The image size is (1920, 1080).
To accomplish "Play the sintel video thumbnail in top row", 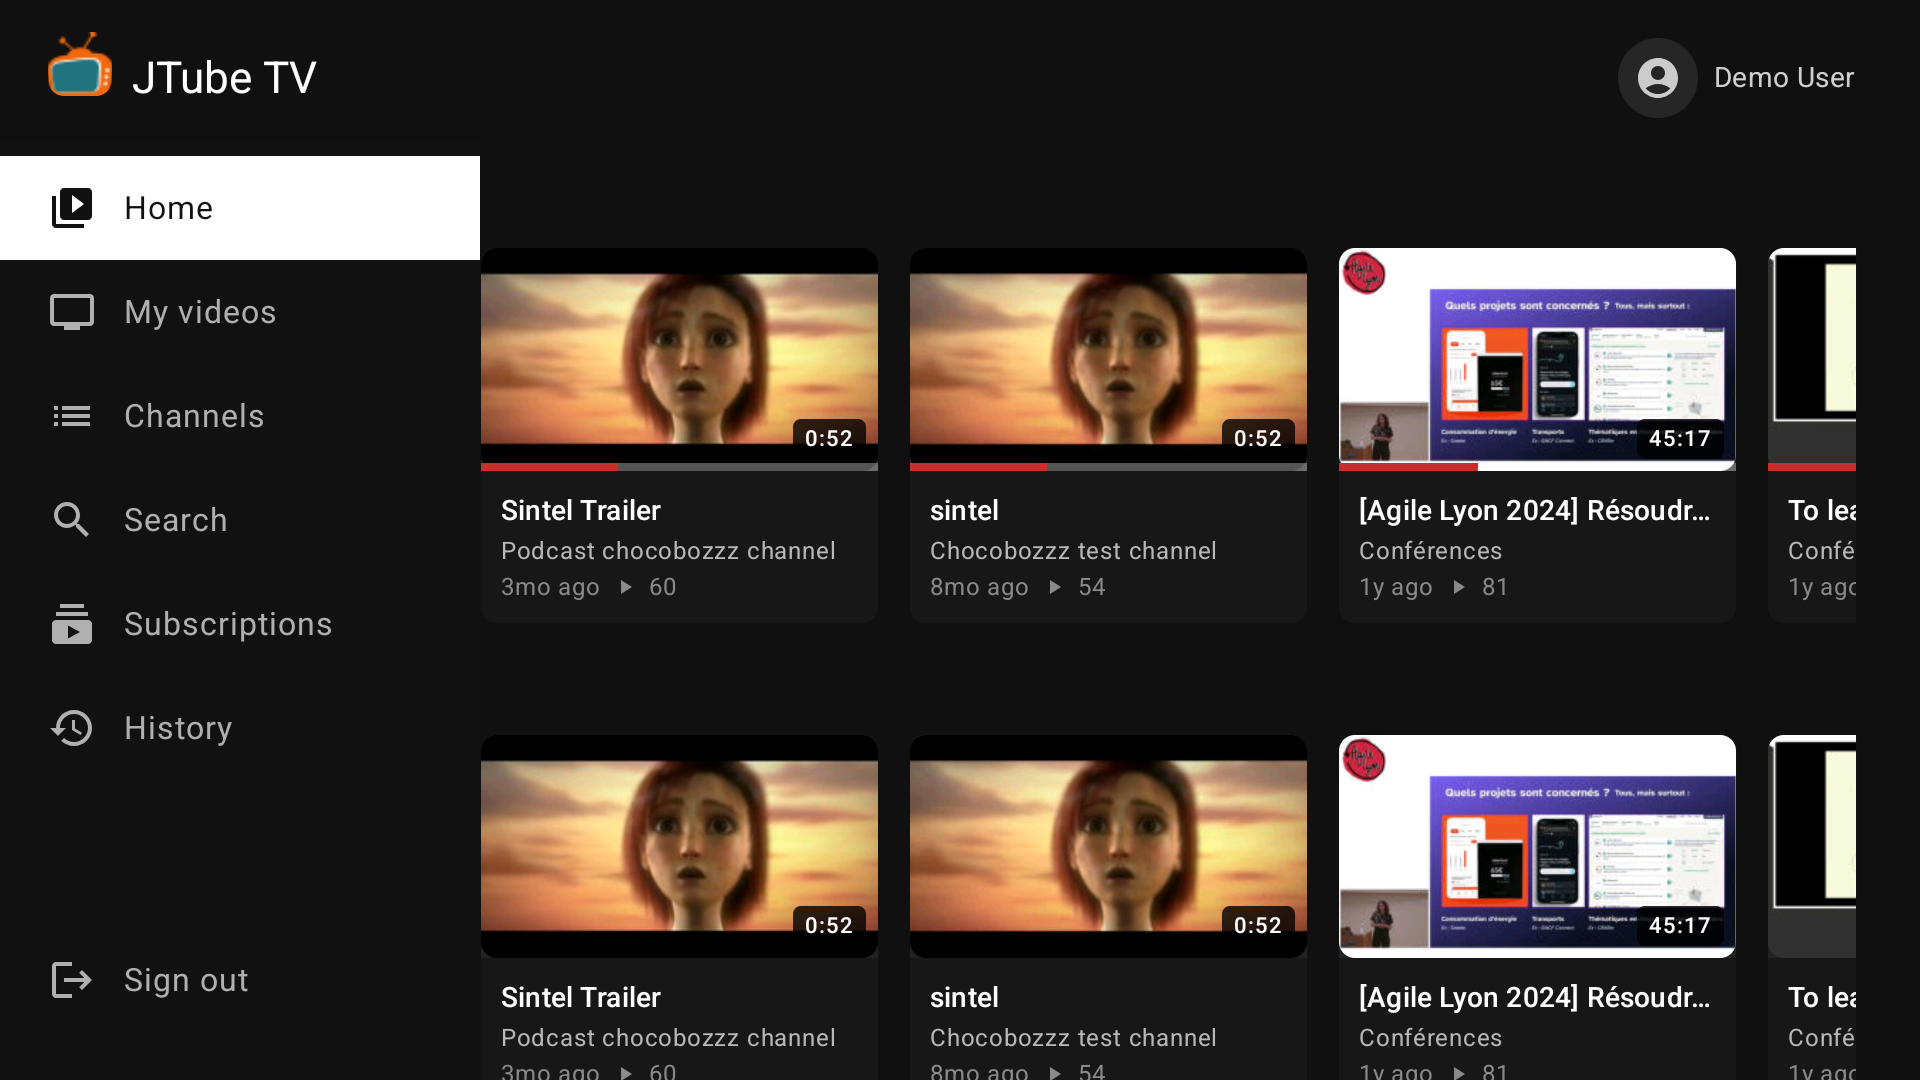I will (x=1108, y=356).
